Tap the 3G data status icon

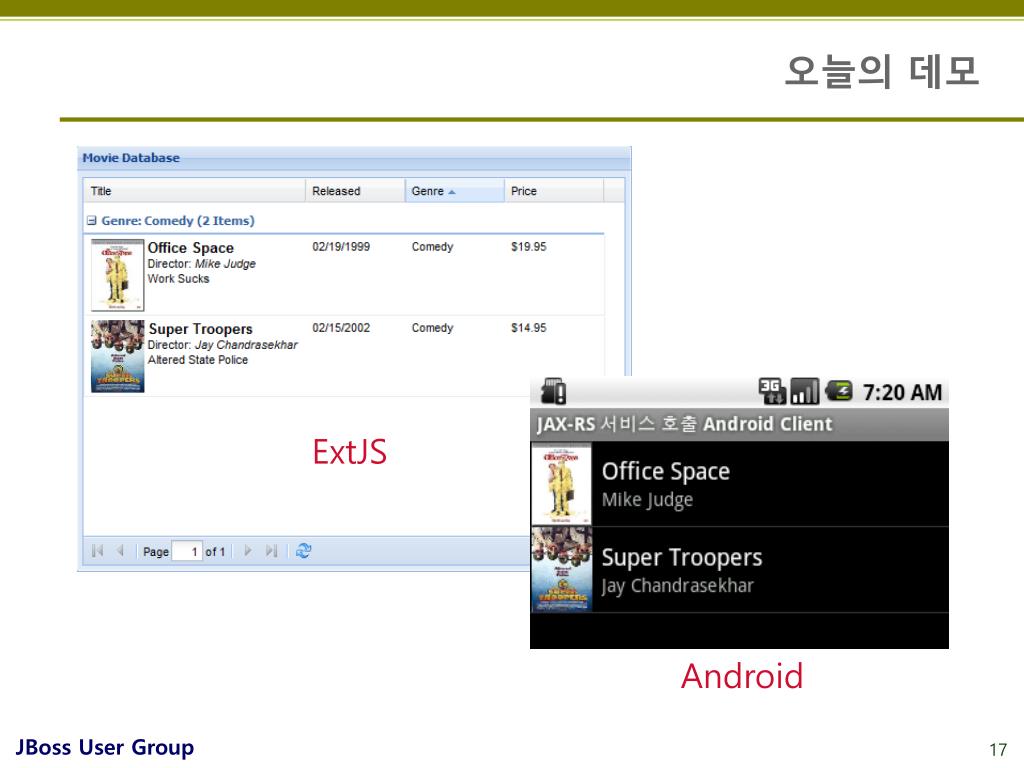tap(772, 392)
